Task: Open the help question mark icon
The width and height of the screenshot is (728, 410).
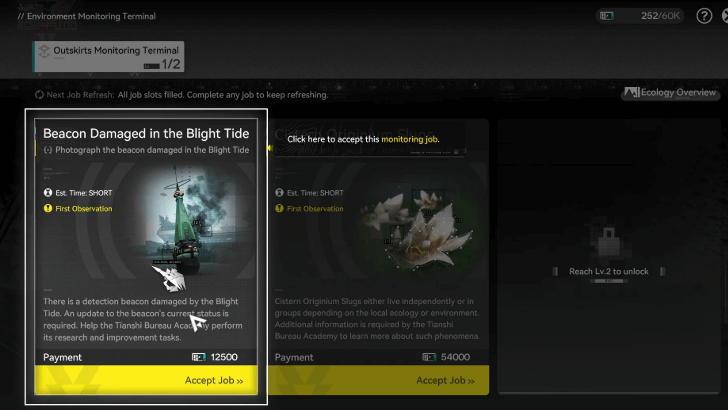Action: pyautogui.click(x=704, y=16)
